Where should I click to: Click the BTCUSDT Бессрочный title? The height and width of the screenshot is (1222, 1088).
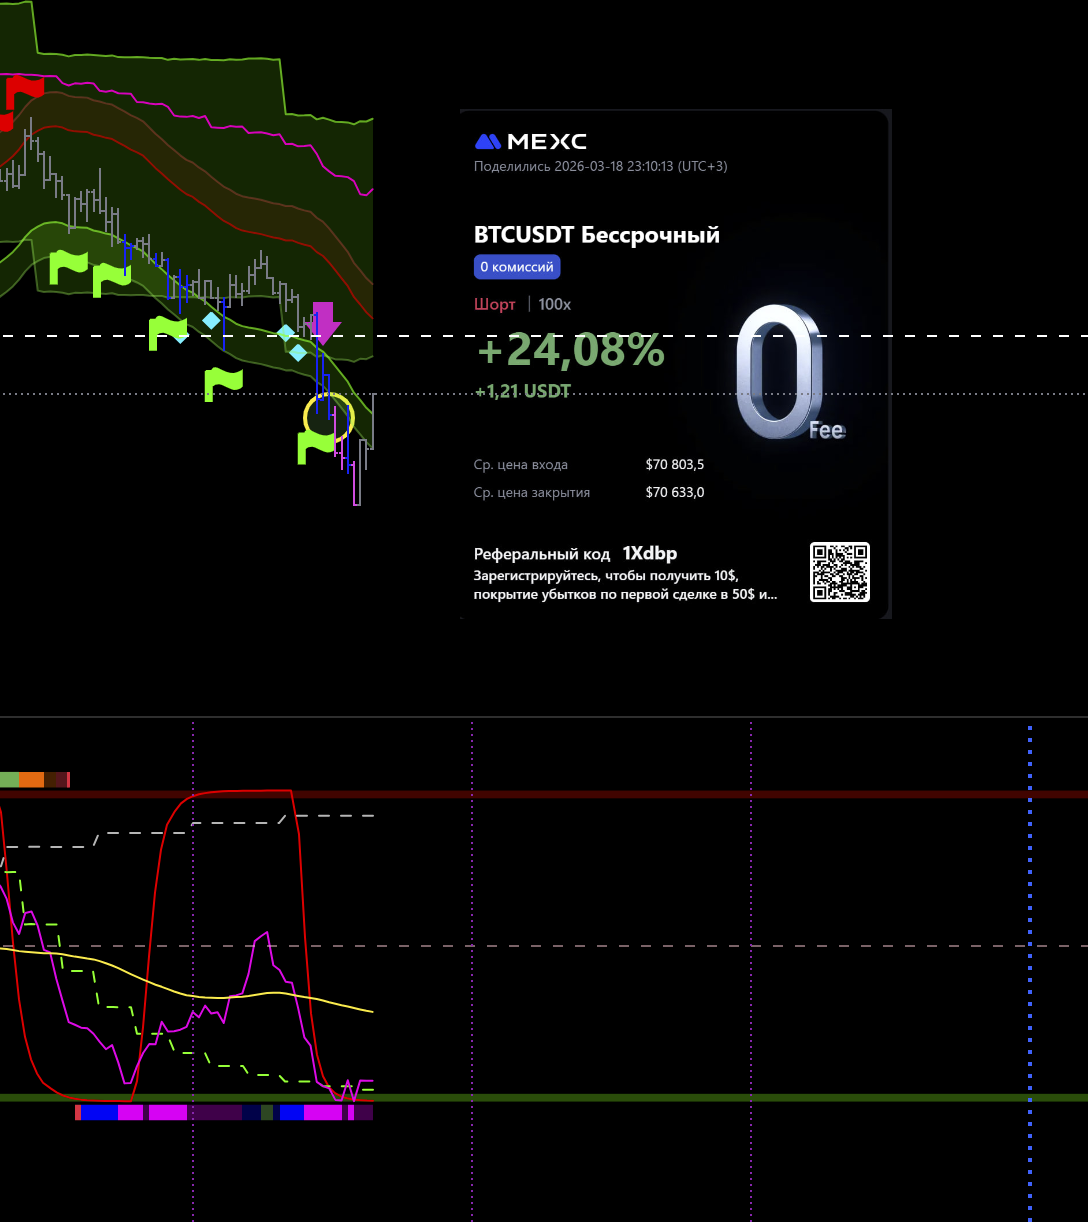596,235
